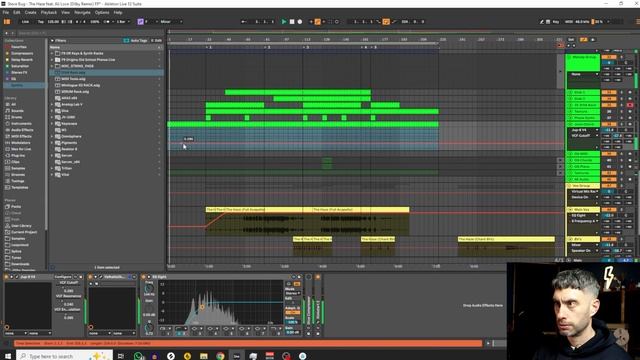Open the Navigate menu
This screenshot has height=360, width=640.
click(82, 13)
